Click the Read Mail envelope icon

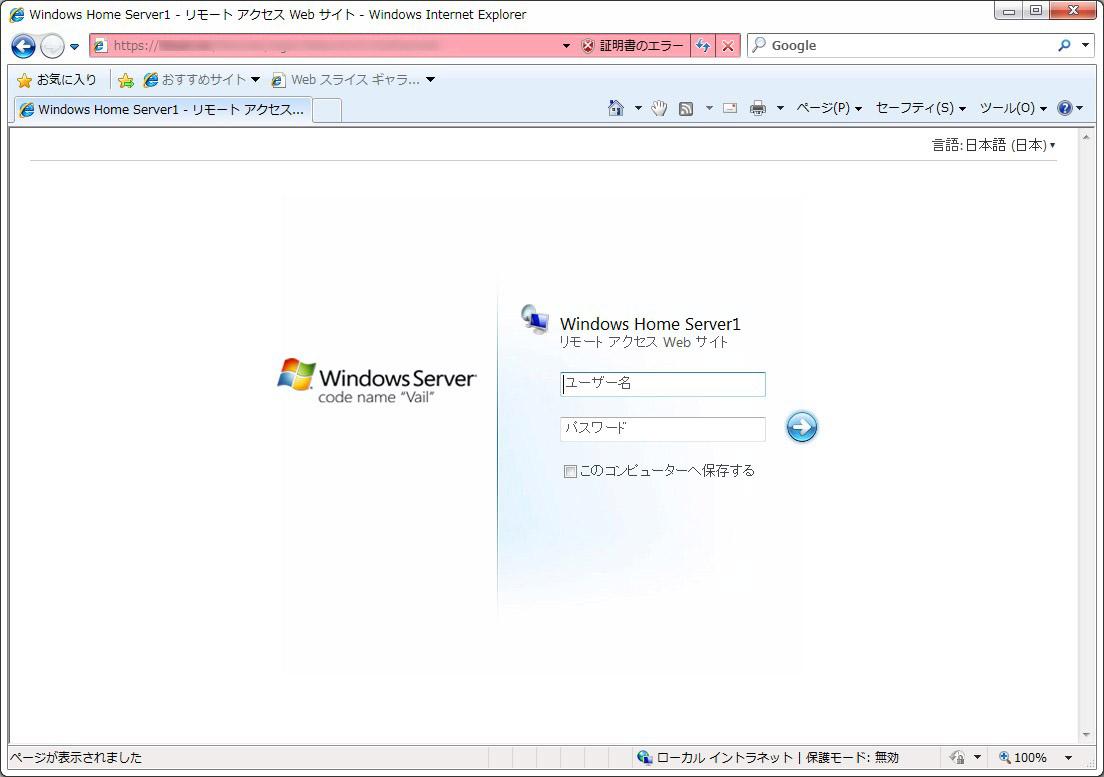(730, 108)
